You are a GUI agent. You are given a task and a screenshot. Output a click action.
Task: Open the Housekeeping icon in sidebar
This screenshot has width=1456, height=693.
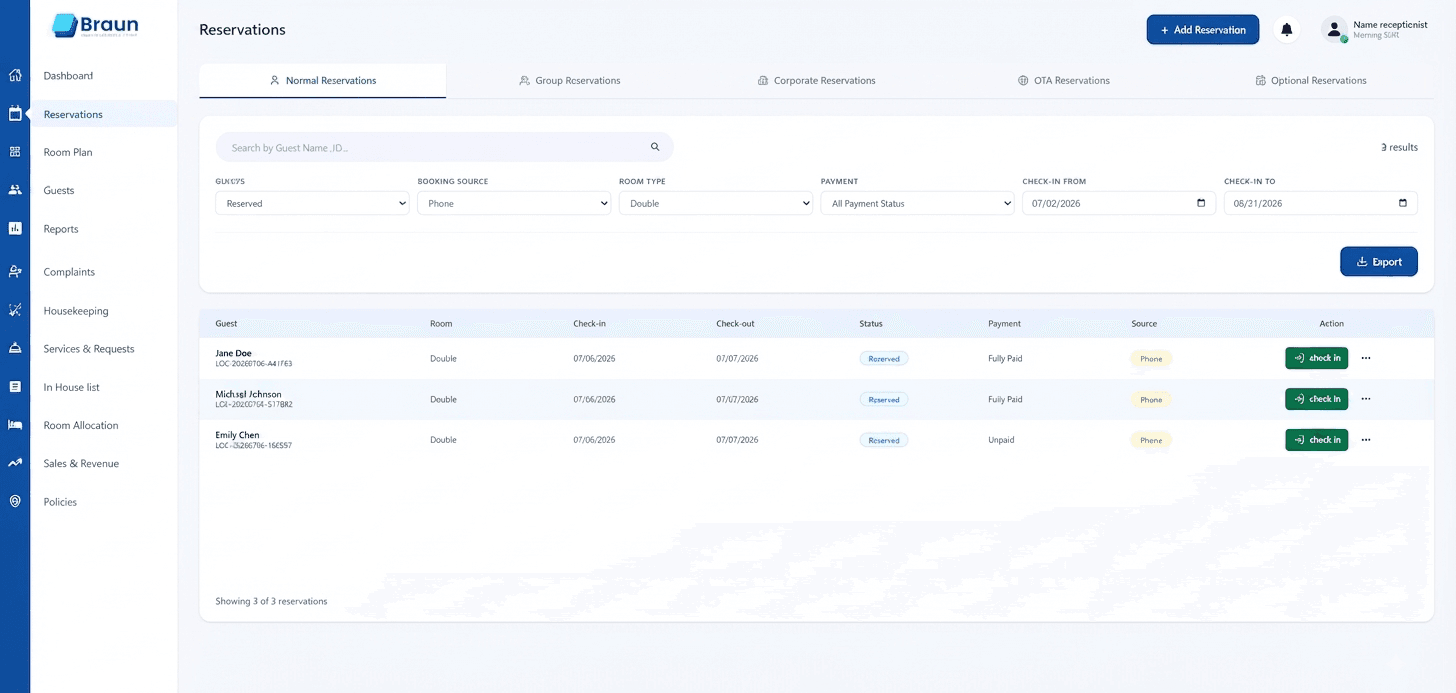15,310
